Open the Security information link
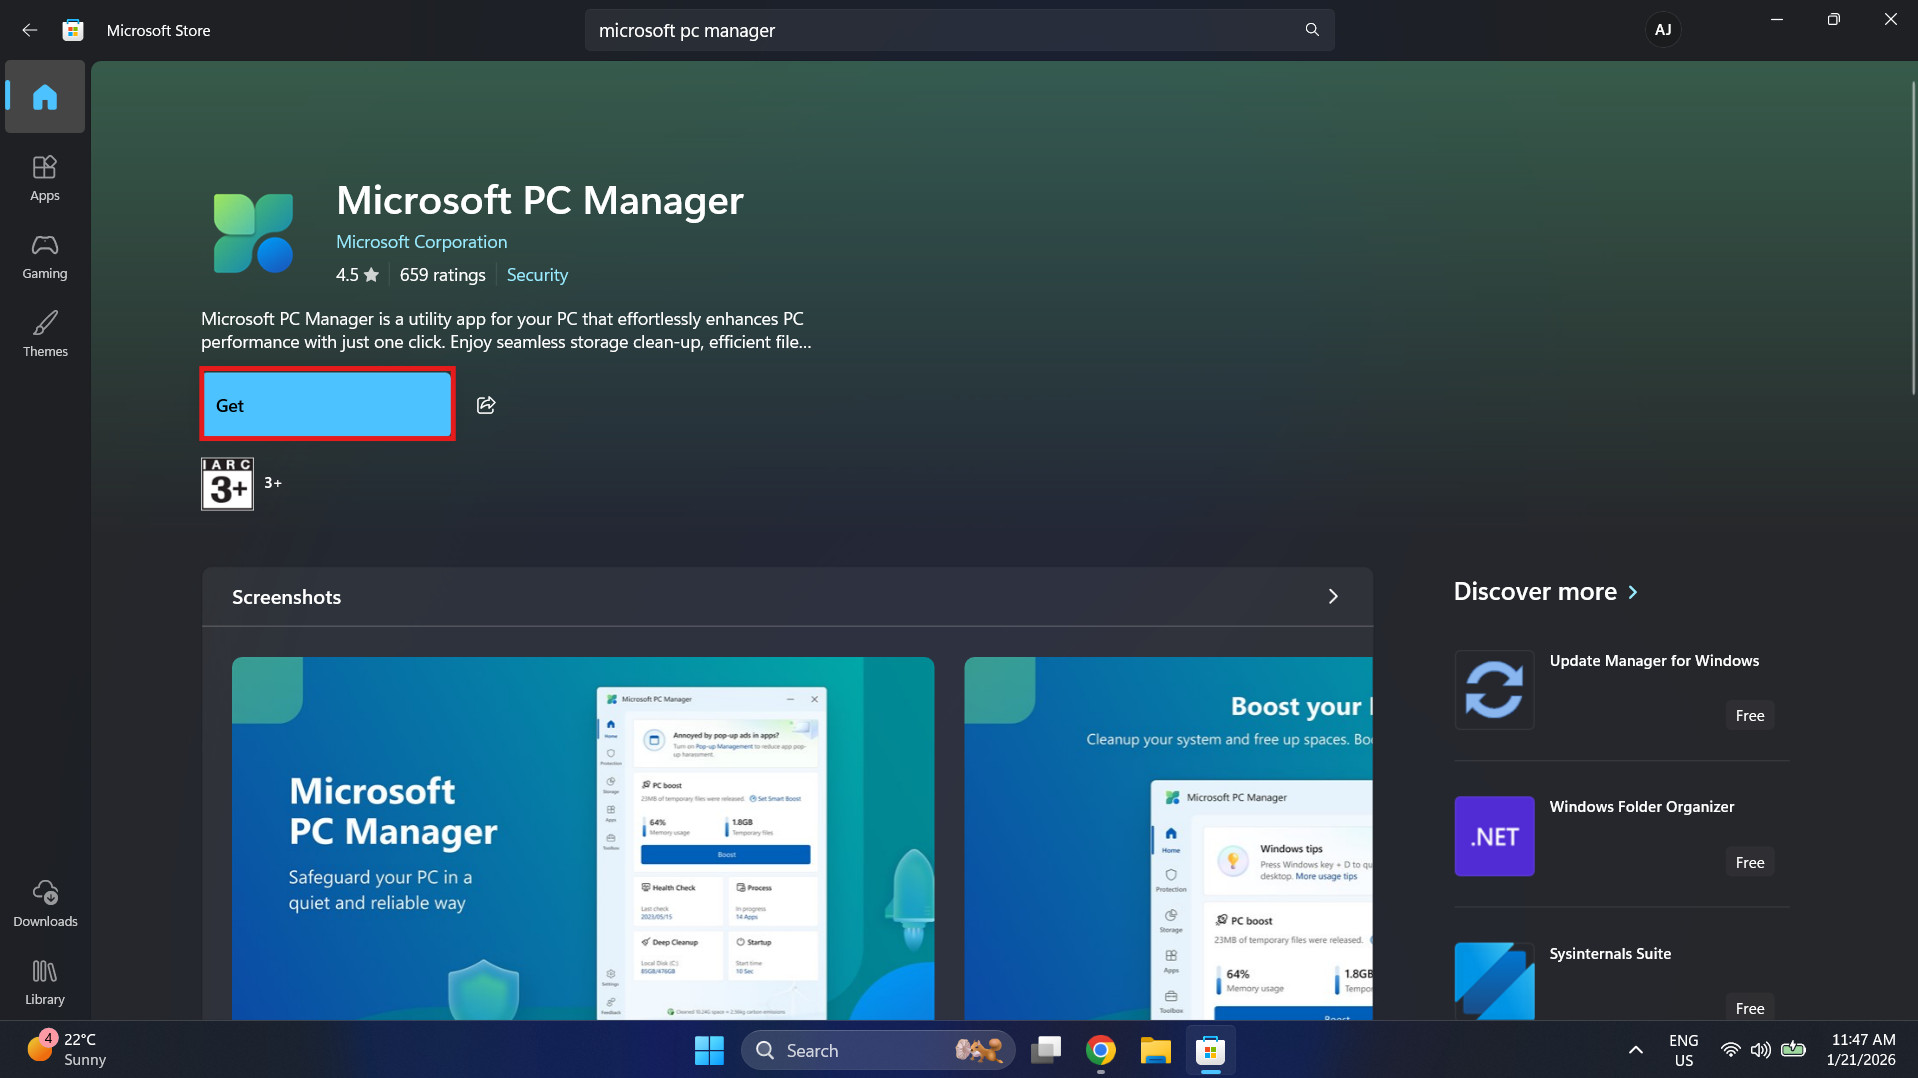This screenshot has height=1078, width=1918. pos(537,274)
